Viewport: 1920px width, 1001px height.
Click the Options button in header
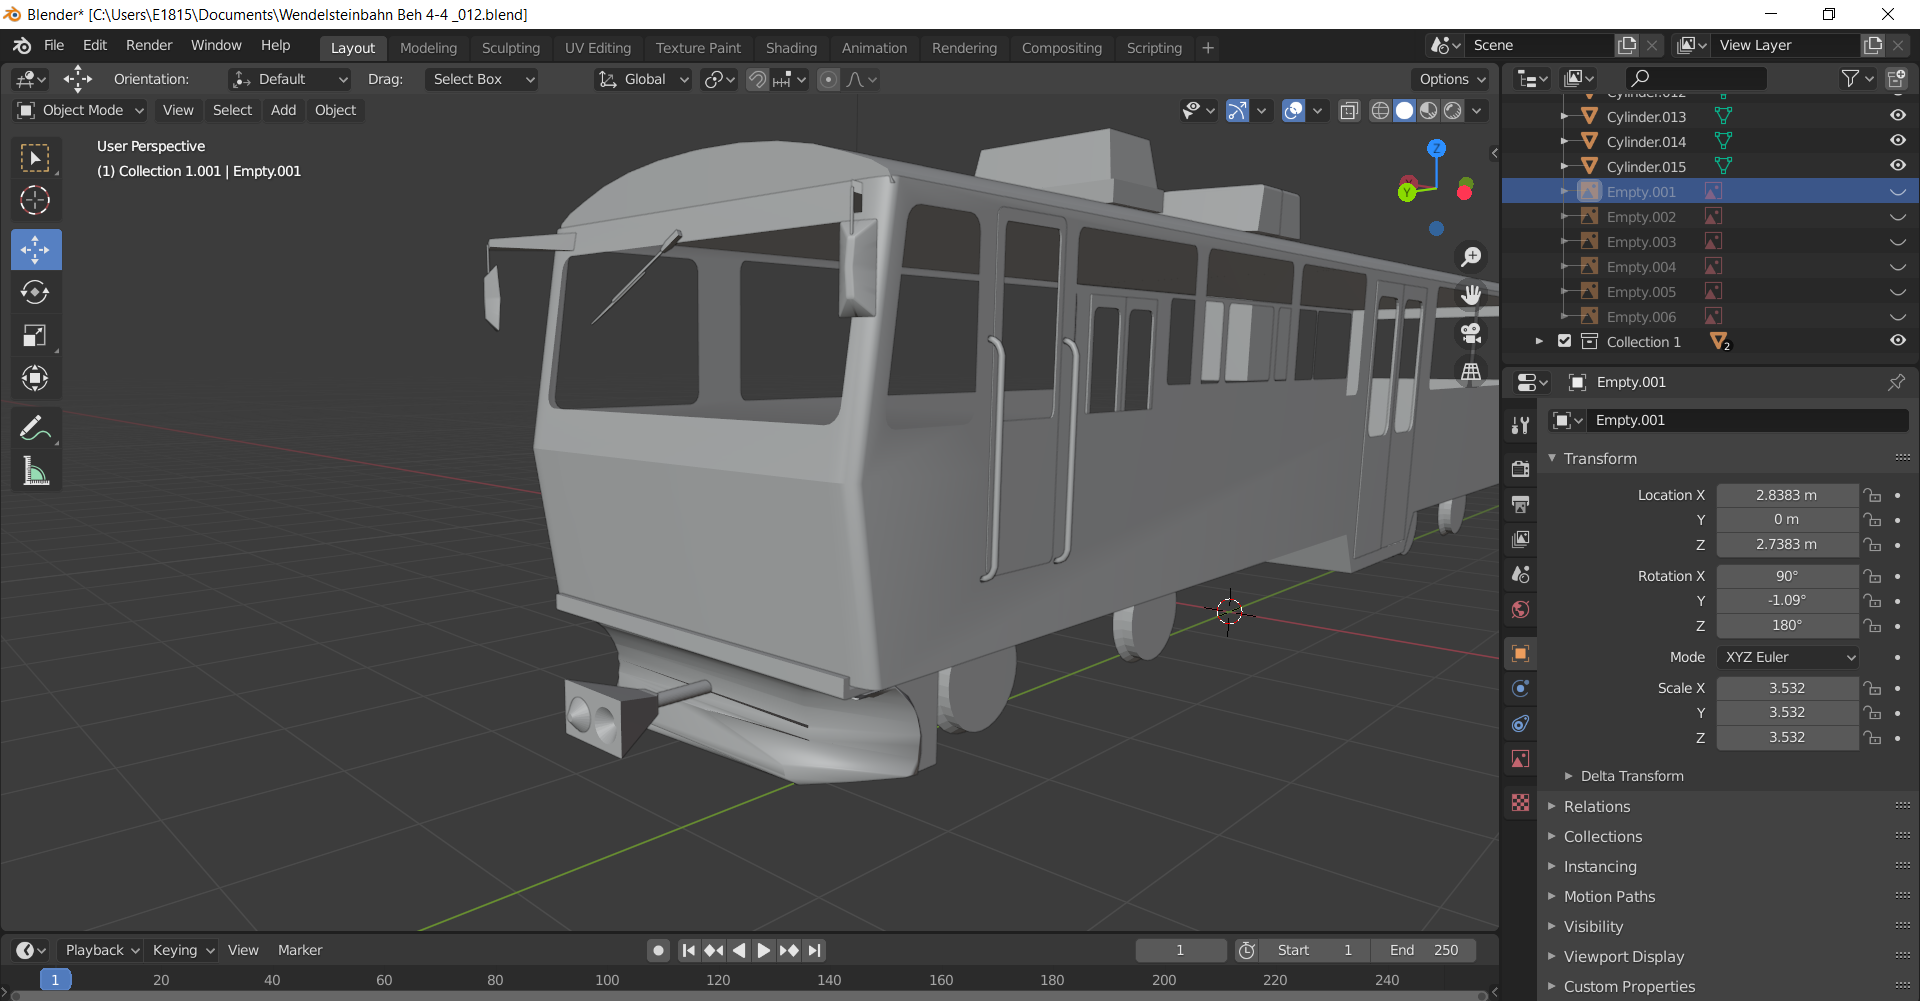click(x=1452, y=79)
